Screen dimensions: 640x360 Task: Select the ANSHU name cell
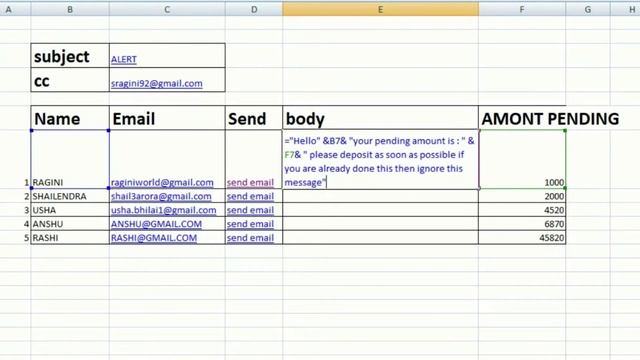(70, 224)
